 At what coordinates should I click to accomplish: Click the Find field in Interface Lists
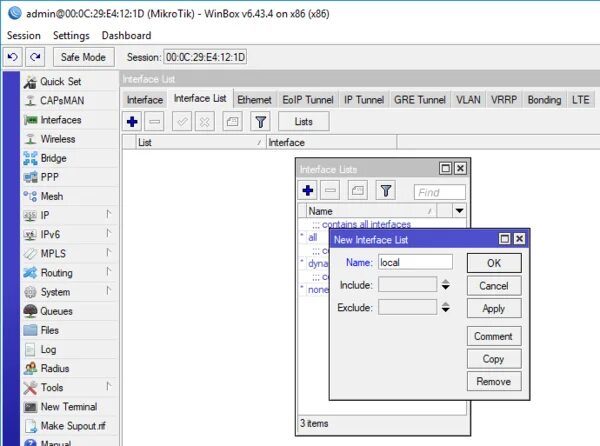pos(440,192)
